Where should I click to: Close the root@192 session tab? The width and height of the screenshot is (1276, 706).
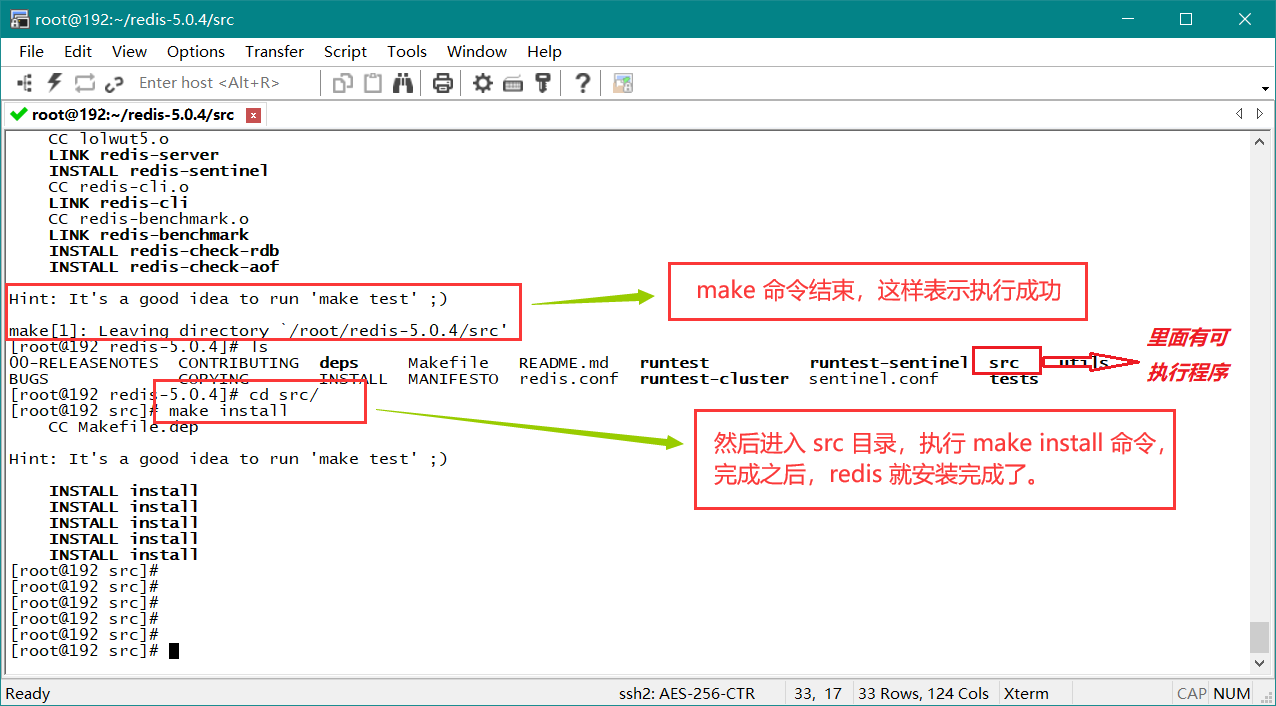[253, 116]
